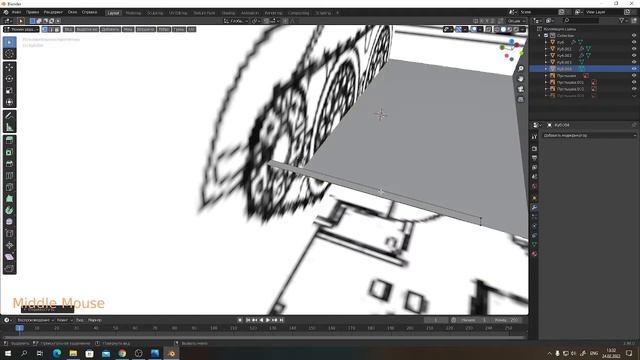Viewport: 640px width, 360px height.
Task: Click the outliner filter funnel icon
Action: coord(621,20)
